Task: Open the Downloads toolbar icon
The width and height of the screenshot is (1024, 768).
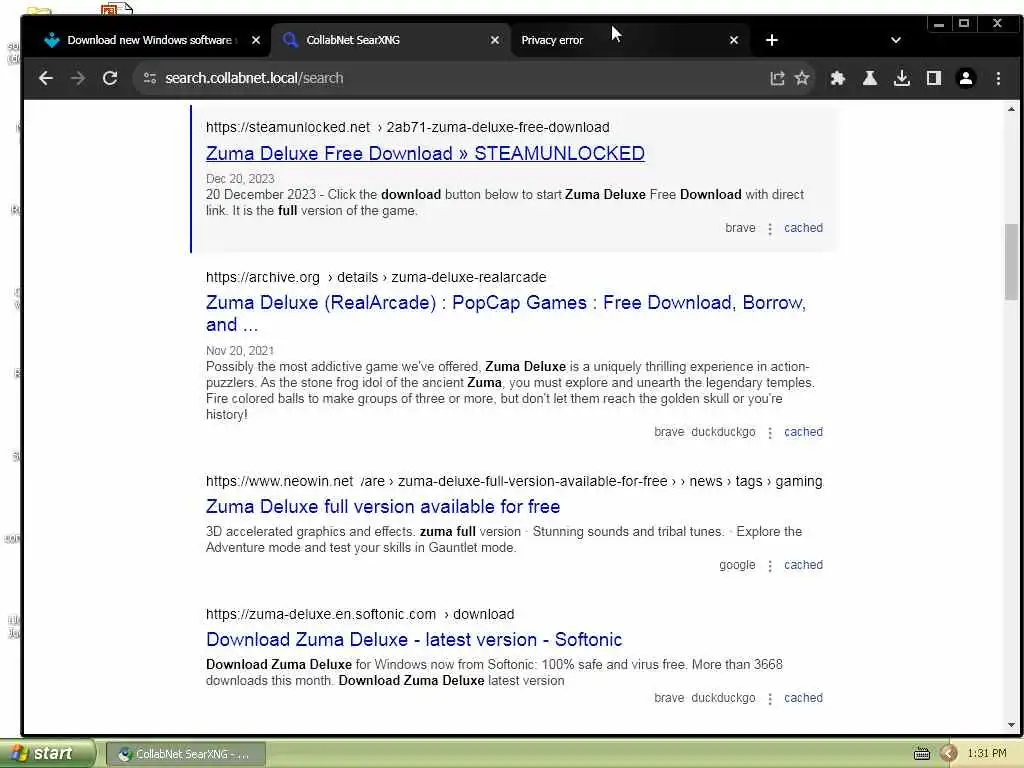Action: coord(901,78)
